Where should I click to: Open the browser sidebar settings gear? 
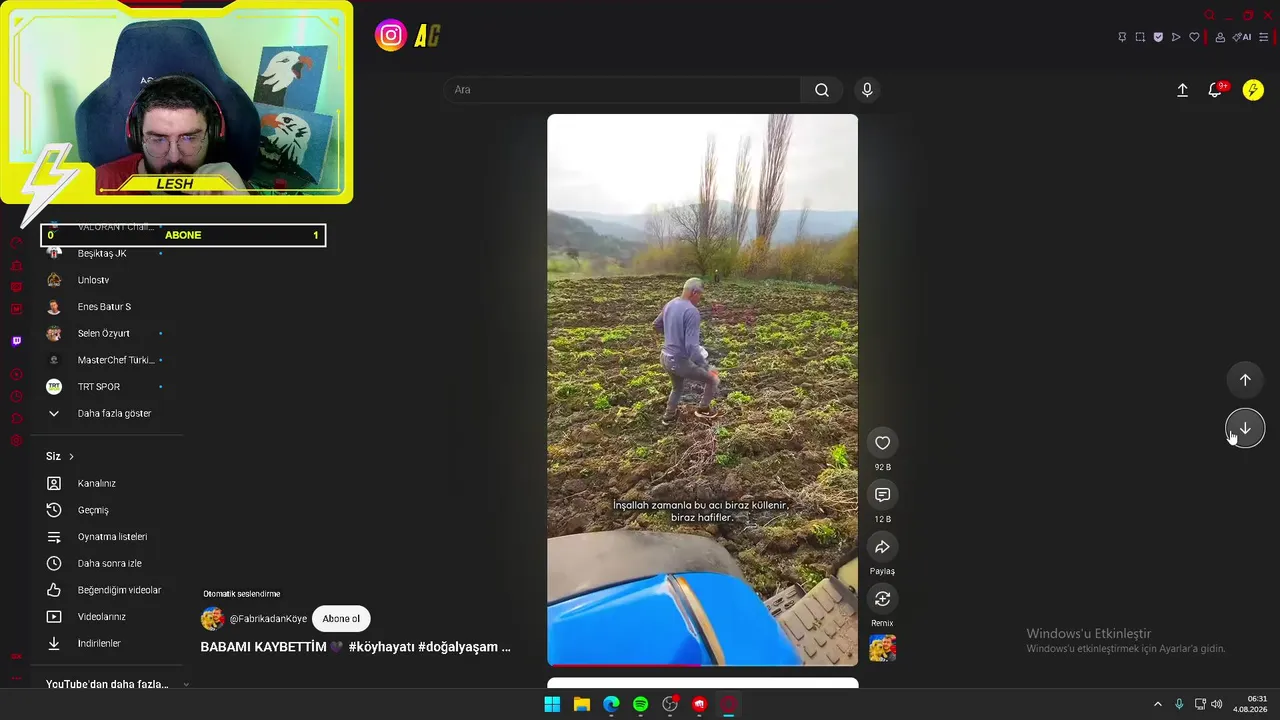coord(16,441)
